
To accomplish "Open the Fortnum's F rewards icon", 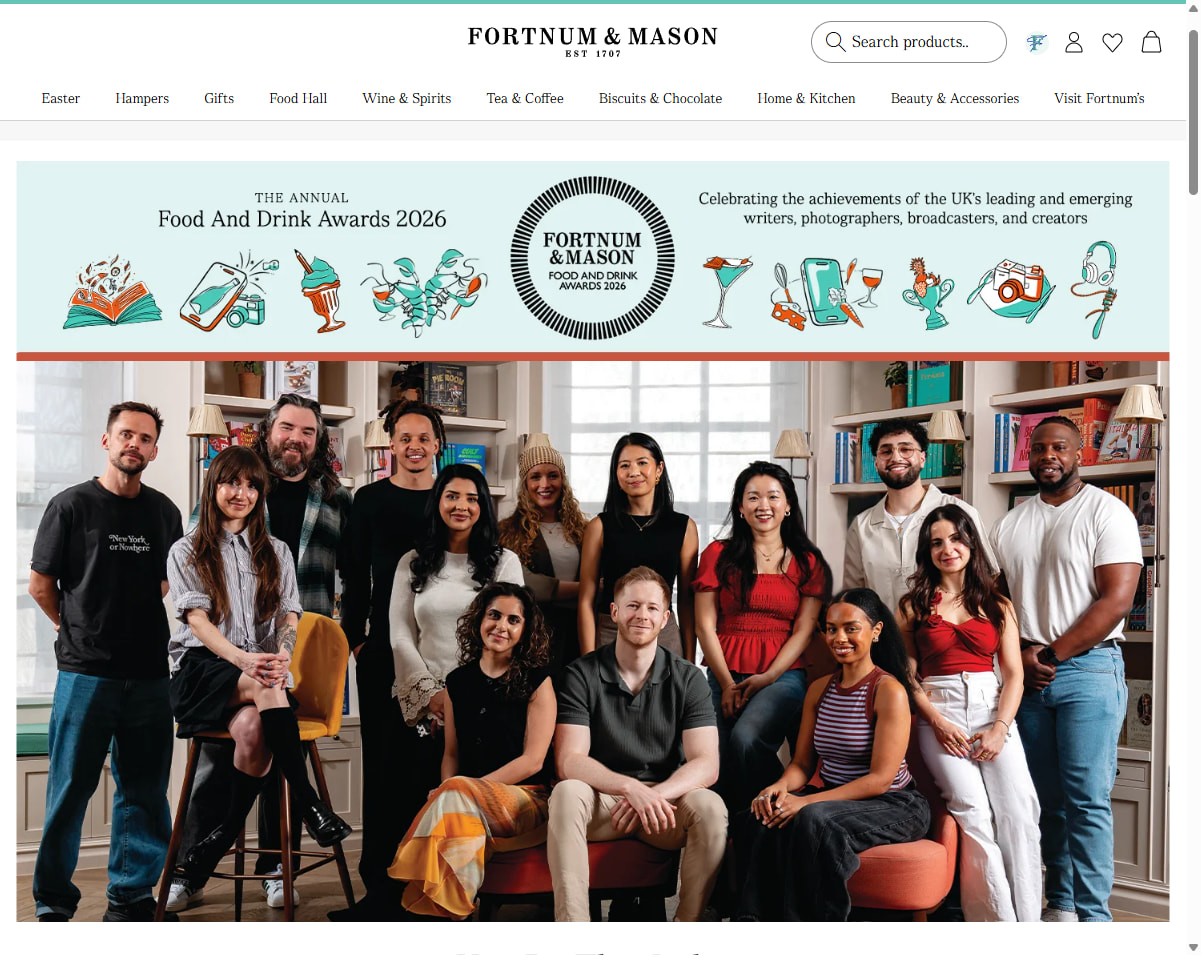I will pyautogui.click(x=1037, y=42).
